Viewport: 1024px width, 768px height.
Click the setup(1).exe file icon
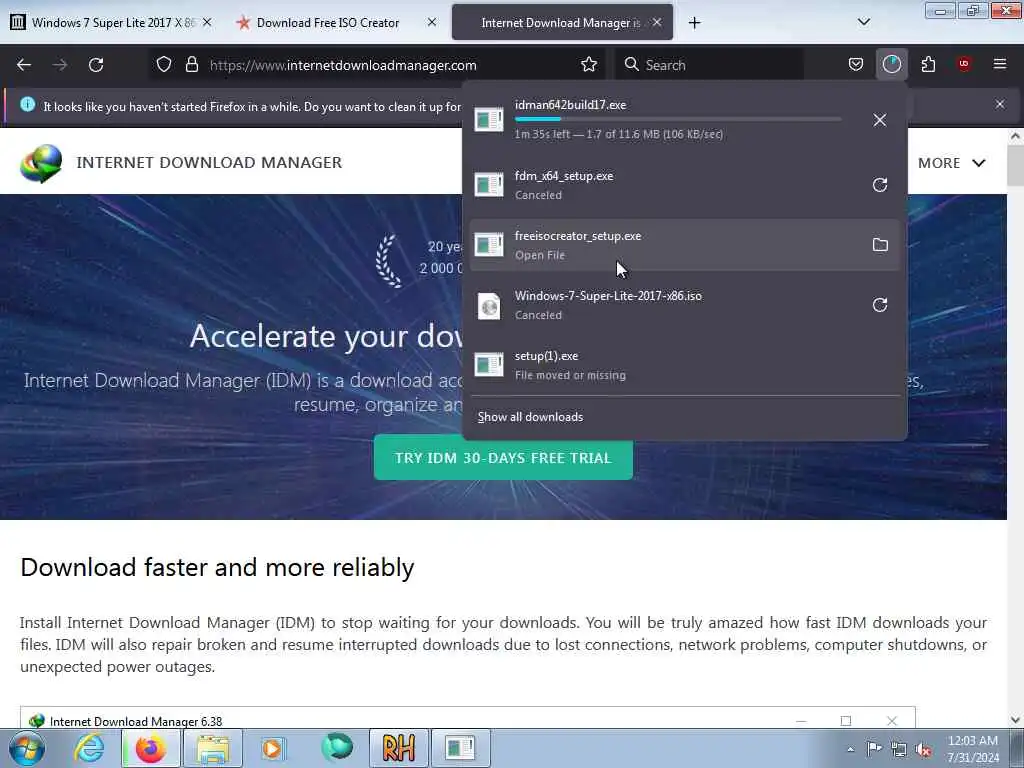coord(488,364)
